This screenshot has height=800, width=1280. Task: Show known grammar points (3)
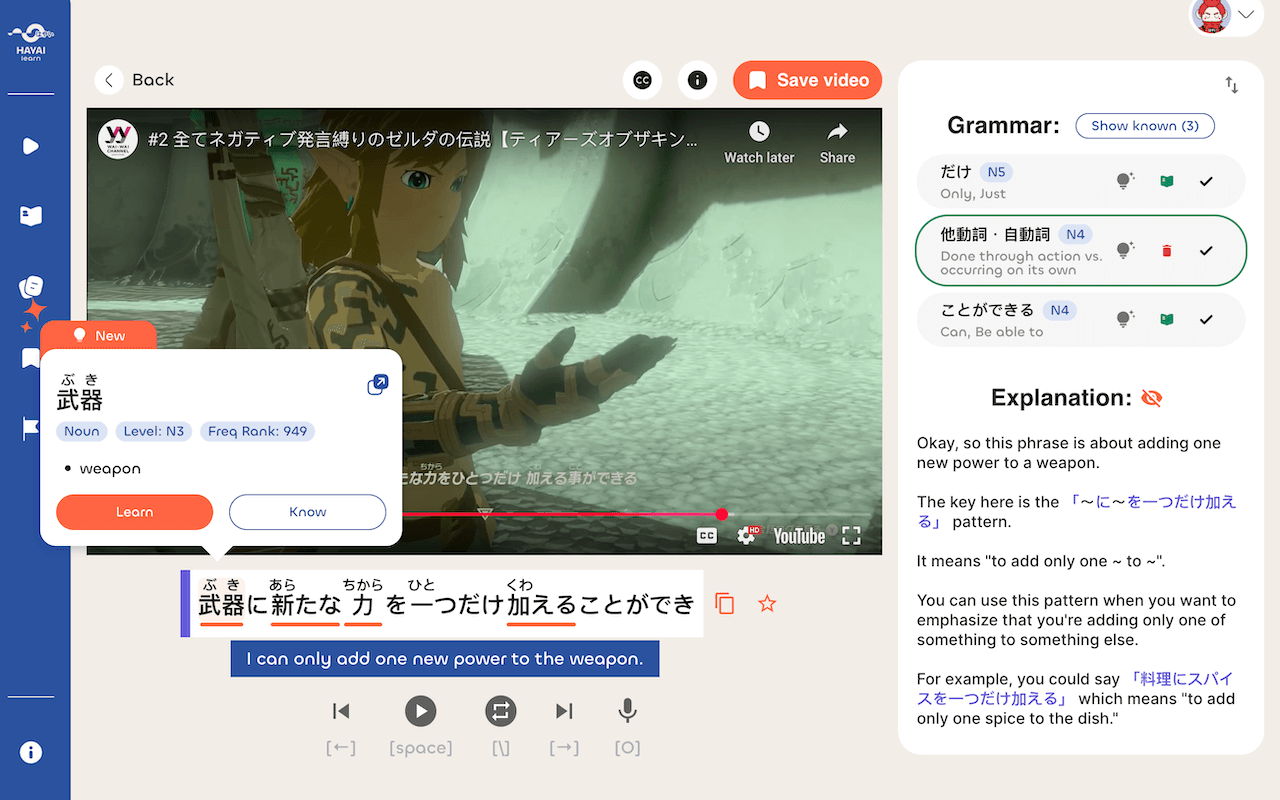1144,126
